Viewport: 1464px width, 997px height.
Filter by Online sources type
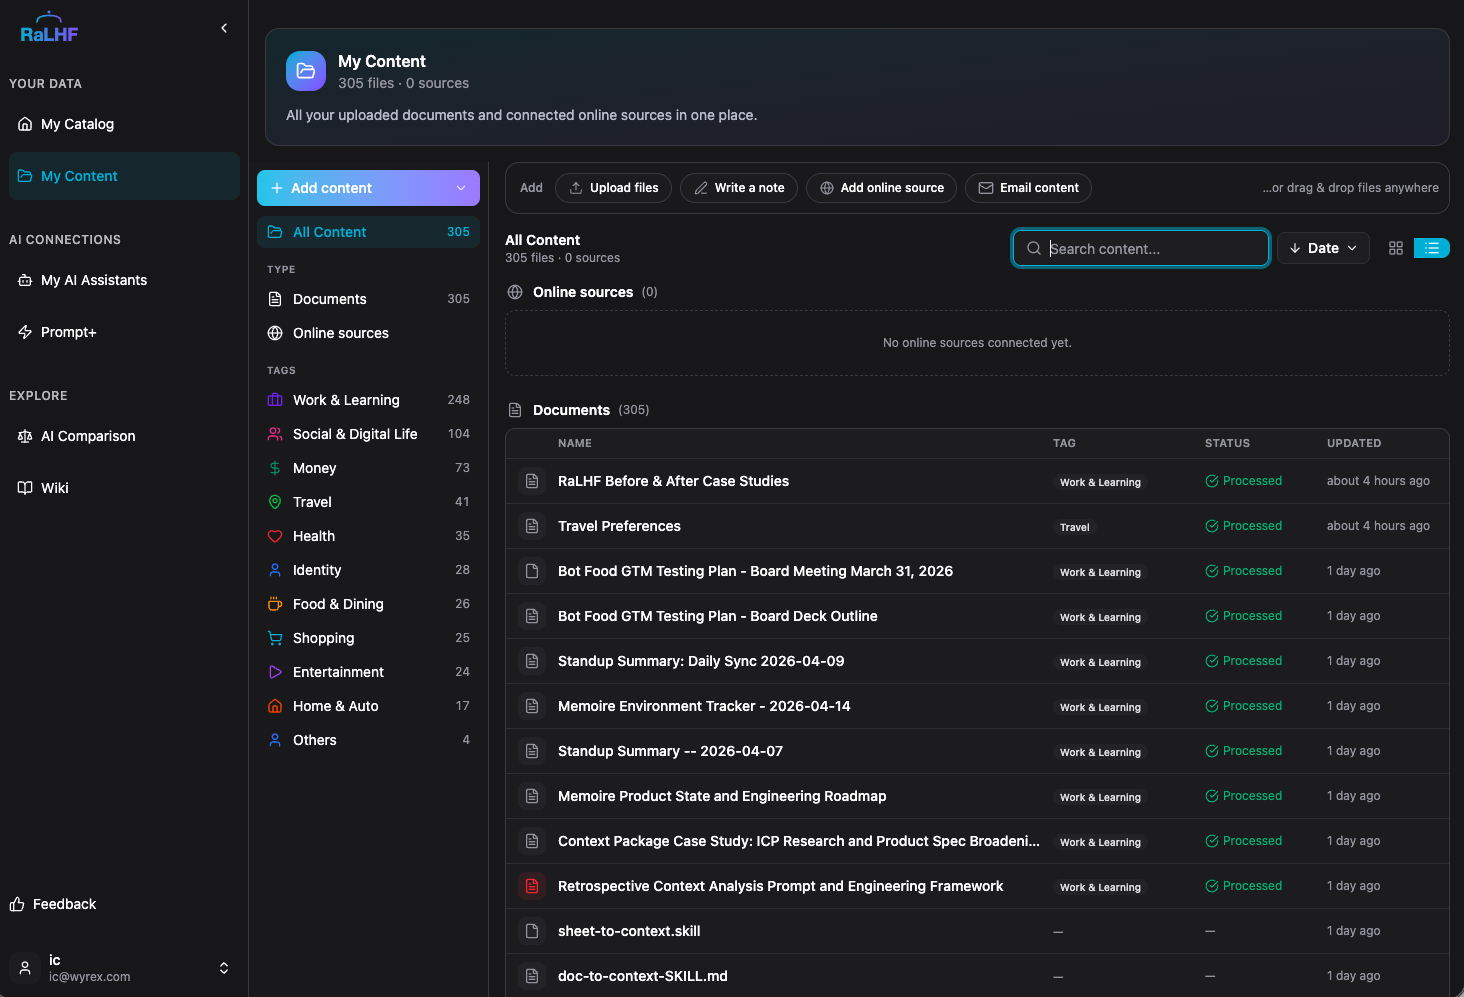tap(368, 333)
